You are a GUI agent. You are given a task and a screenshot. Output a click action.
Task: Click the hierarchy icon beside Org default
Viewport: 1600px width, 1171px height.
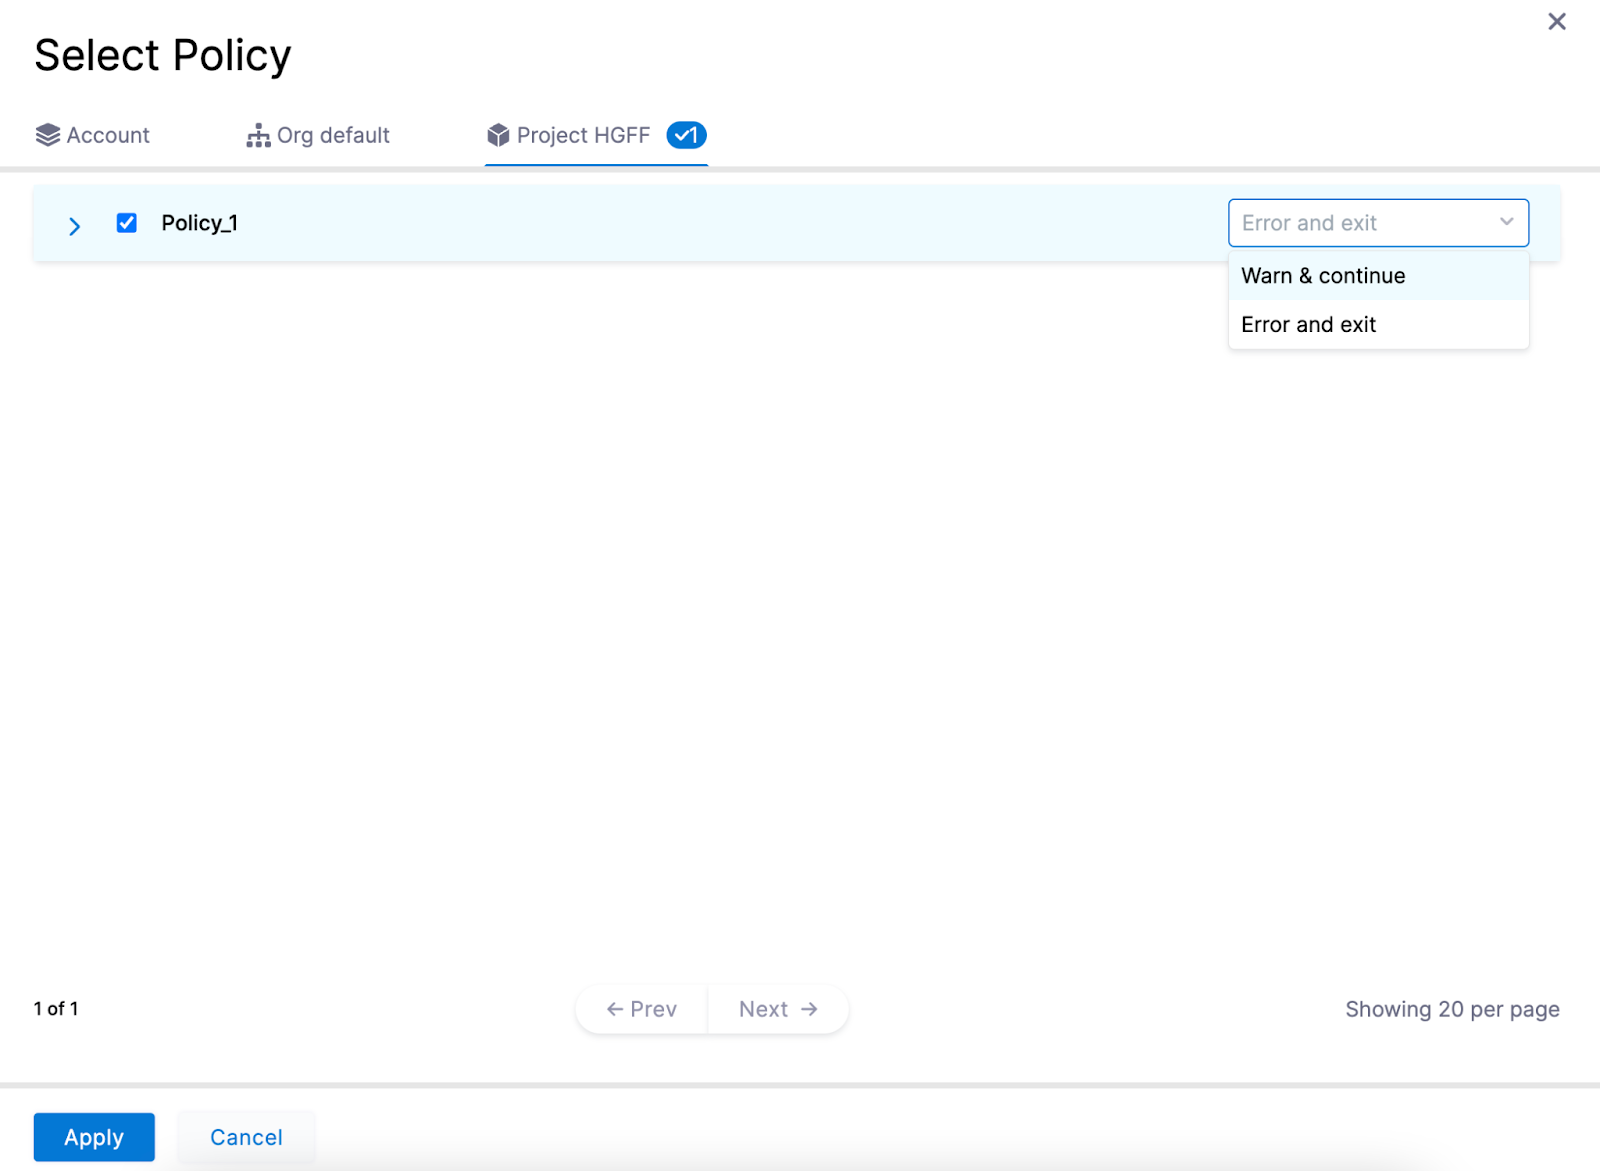pos(258,135)
